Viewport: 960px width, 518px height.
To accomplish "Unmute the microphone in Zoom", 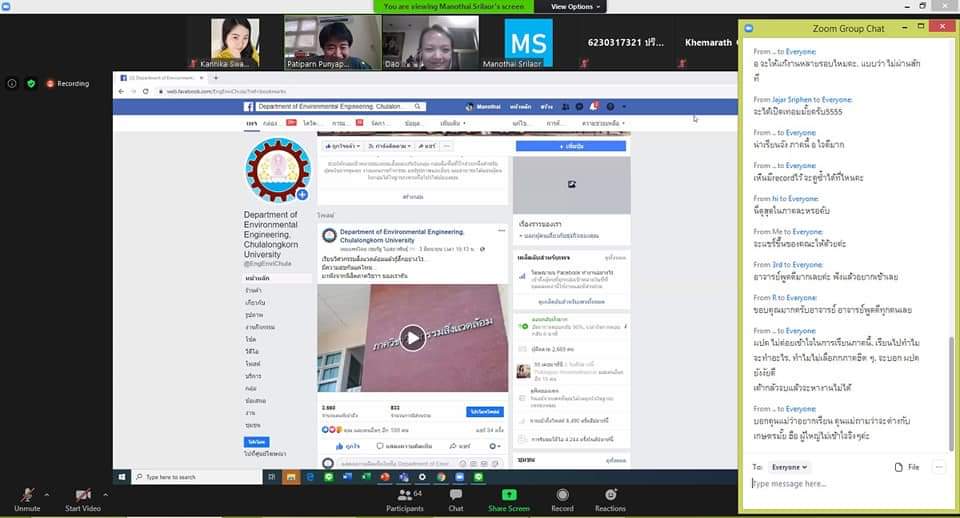I will [x=27, y=499].
